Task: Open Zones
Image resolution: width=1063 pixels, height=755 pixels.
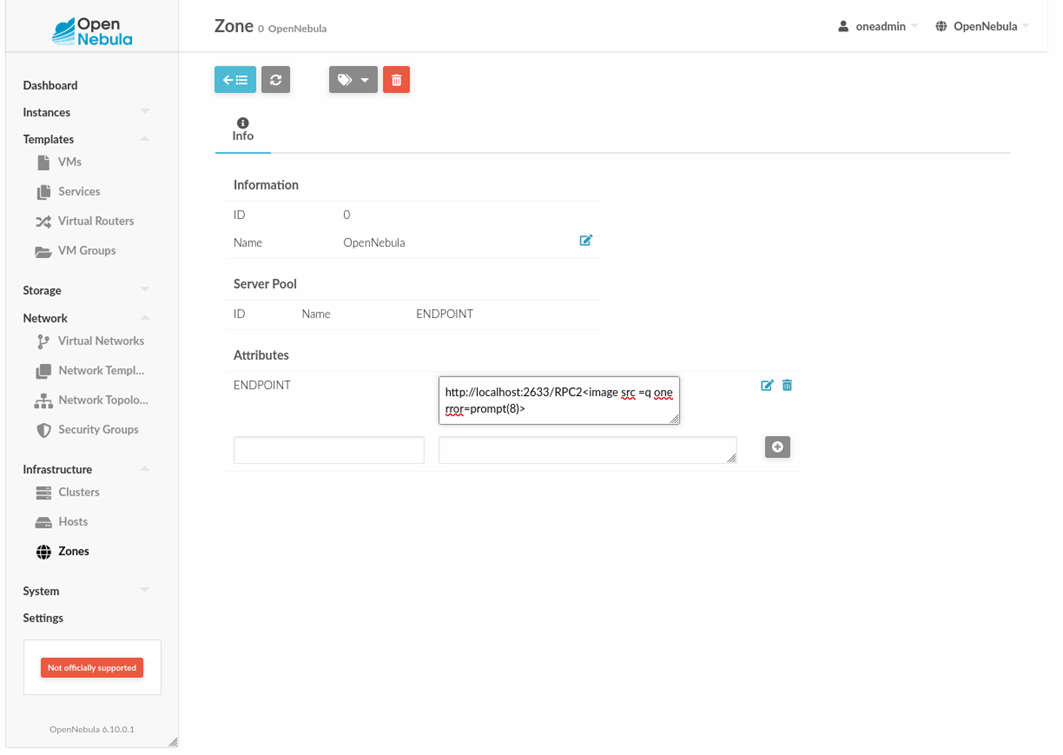Action: coord(74,551)
